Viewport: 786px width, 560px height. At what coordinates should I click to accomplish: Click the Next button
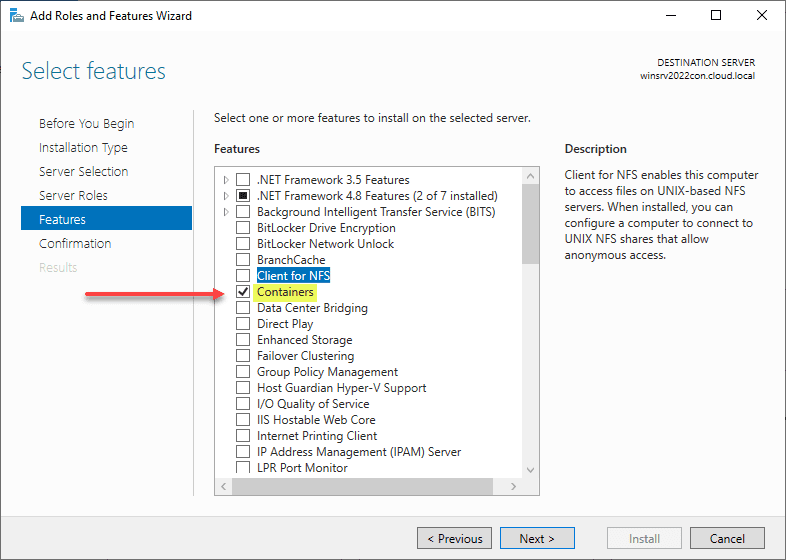[537, 538]
